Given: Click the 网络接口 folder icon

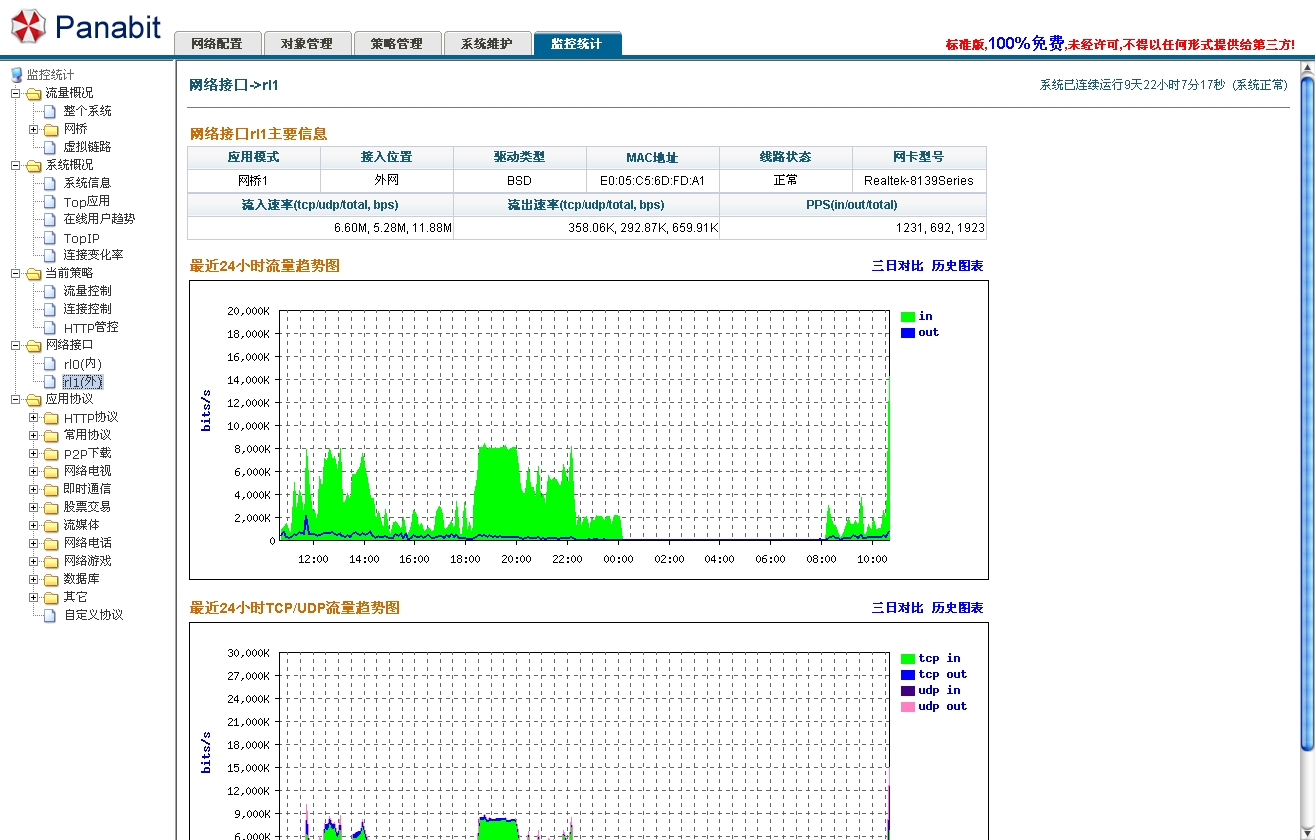Looking at the screenshot, I should [34, 345].
